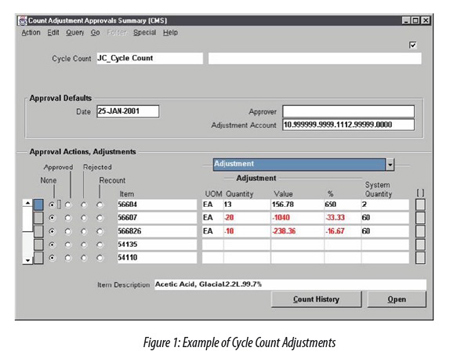
Task: Click item cell 54135
Action: click(157, 244)
